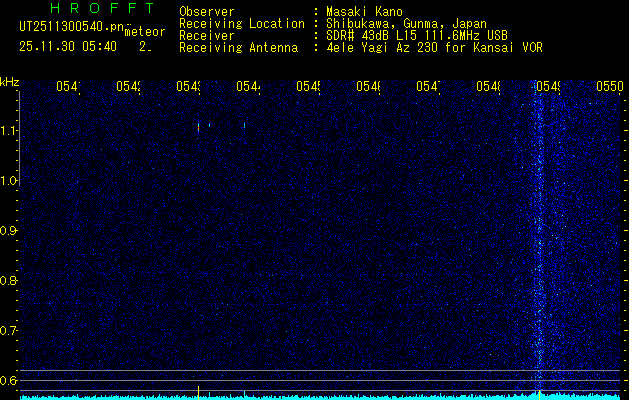Screen dimensions: 629x400
Task: Click the cyan echo near 0544
Action: (x=244, y=125)
